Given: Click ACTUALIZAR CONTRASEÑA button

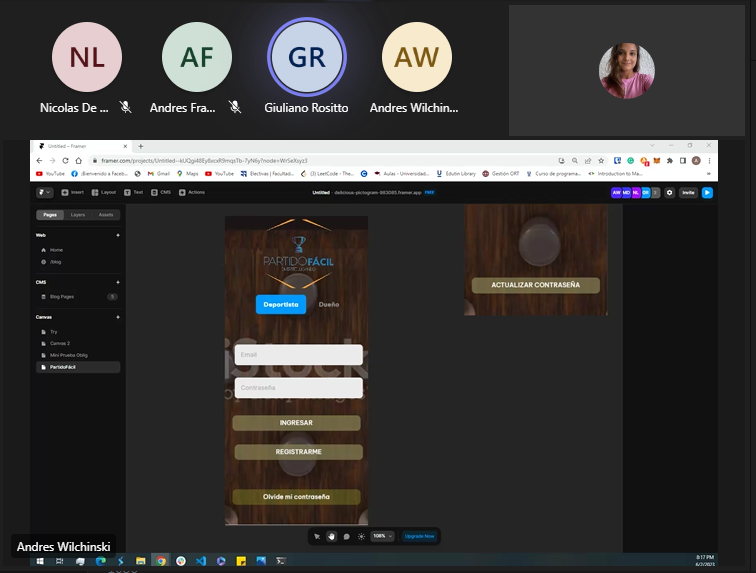Looking at the screenshot, I should pyautogui.click(x=536, y=285).
